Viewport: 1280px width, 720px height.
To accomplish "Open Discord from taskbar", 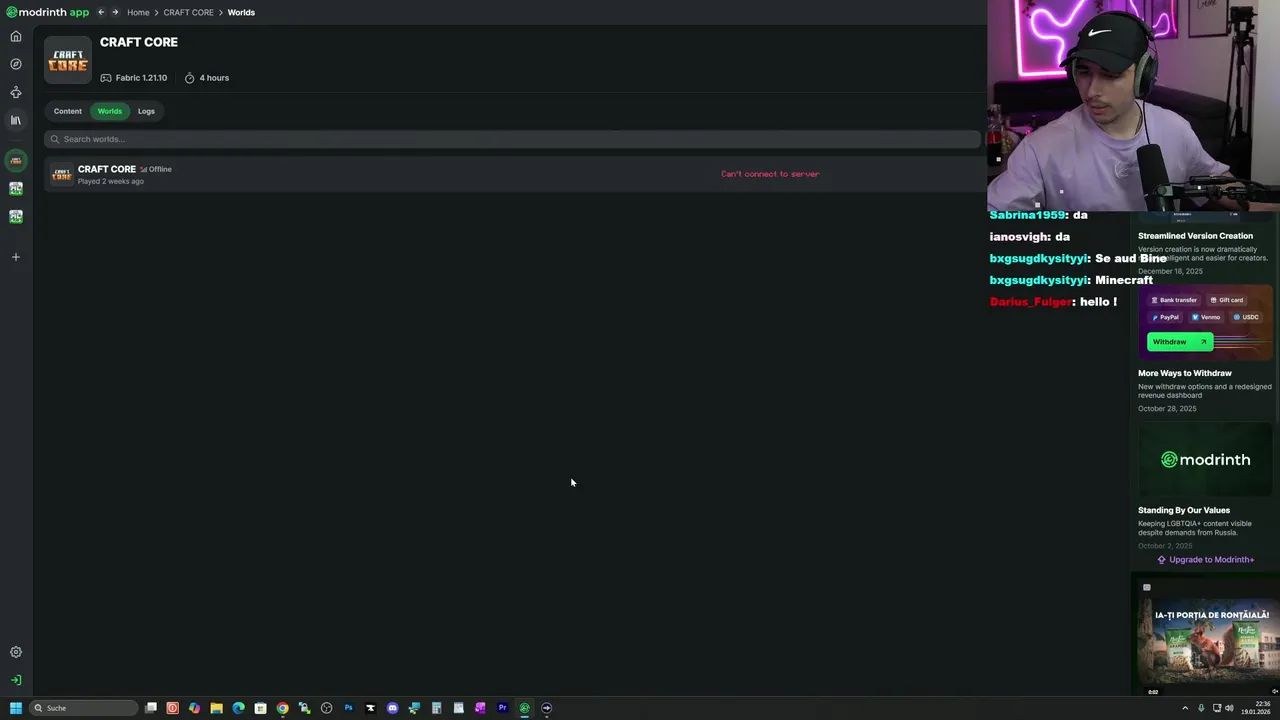I will (x=392, y=708).
